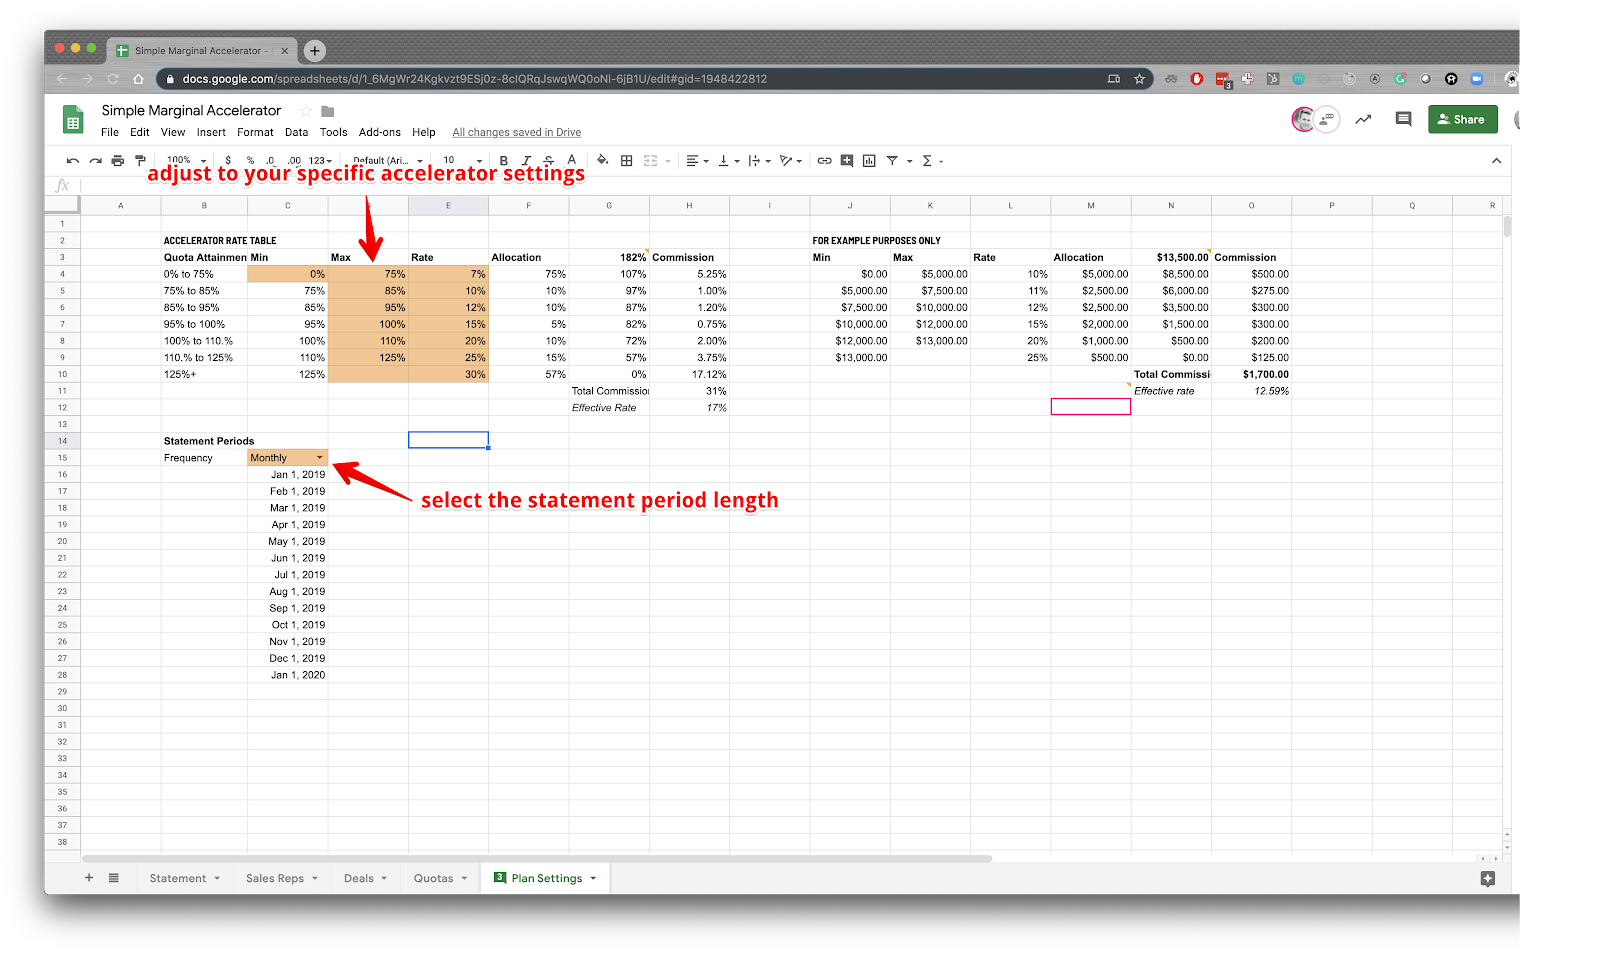This screenshot has height=953, width=1600.
Task: Apply currency format with the $ icon
Action: [x=228, y=160]
